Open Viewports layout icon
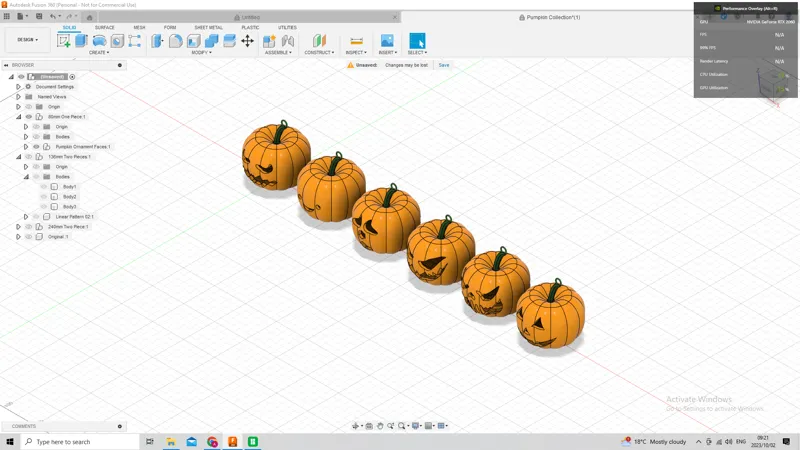 coord(441,426)
